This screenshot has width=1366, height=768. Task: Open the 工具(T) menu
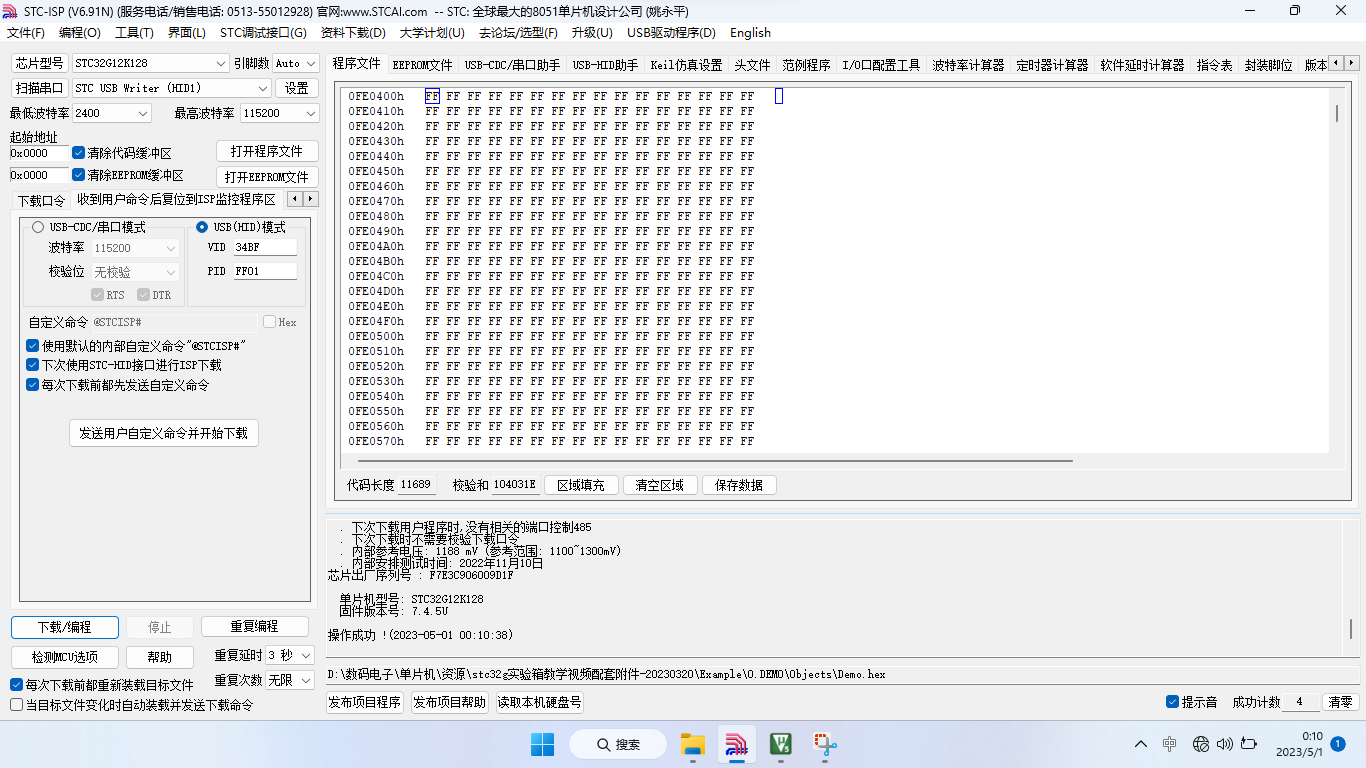point(134,33)
